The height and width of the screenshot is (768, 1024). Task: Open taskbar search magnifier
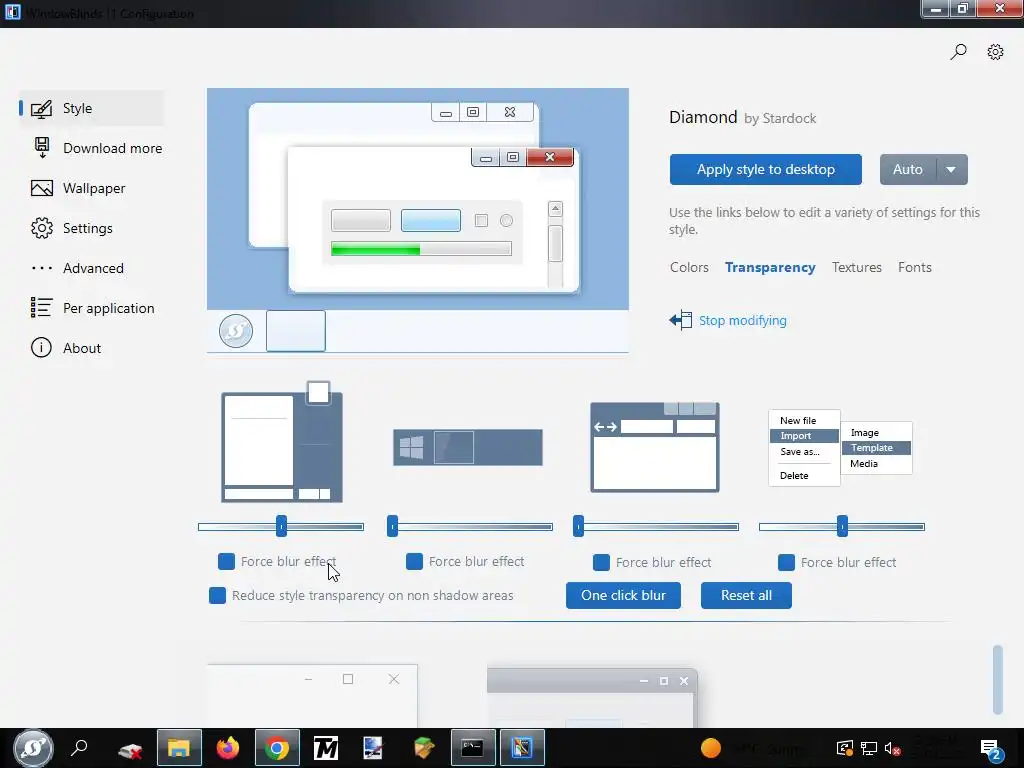[x=79, y=748]
